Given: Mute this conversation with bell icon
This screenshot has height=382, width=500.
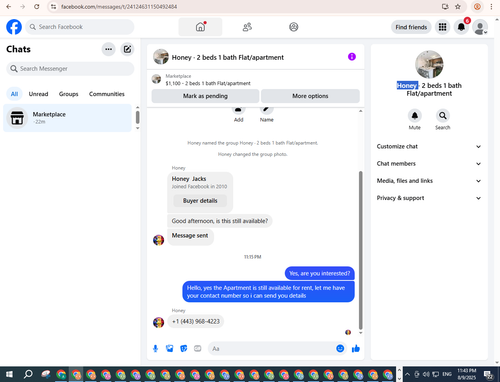Looking at the screenshot, I should (x=415, y=116).
